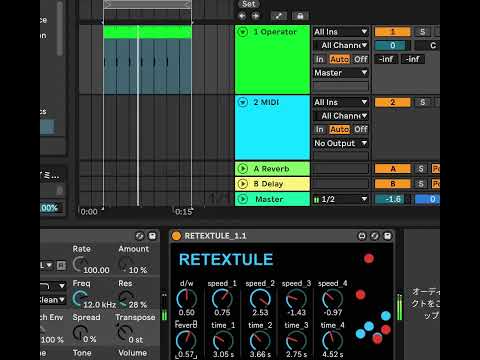This screenshot has height=360, width=480.
Task: Click the Operator Transpose knob
Action: [125, 332]
